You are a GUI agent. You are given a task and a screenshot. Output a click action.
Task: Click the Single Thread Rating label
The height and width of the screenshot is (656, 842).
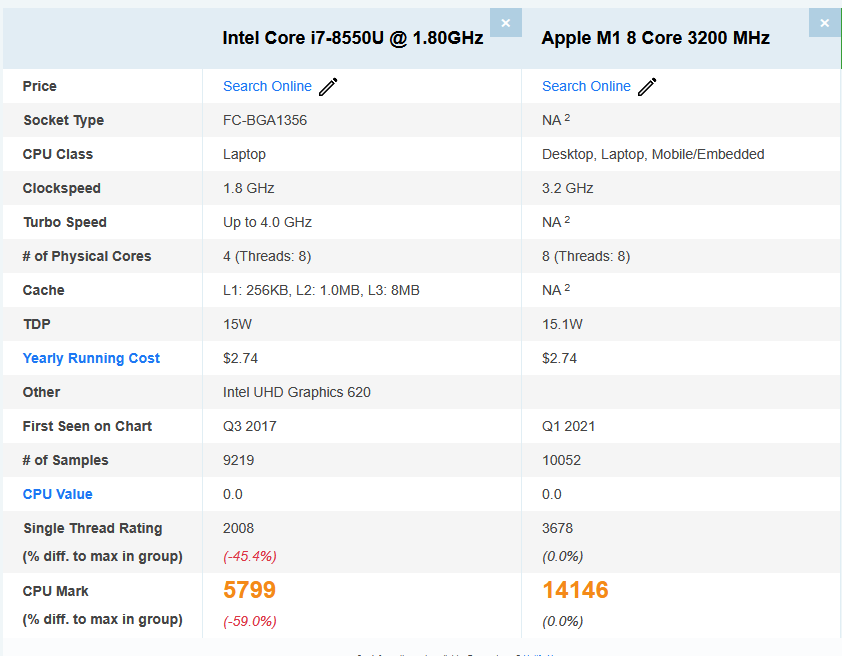click(92, 528)
